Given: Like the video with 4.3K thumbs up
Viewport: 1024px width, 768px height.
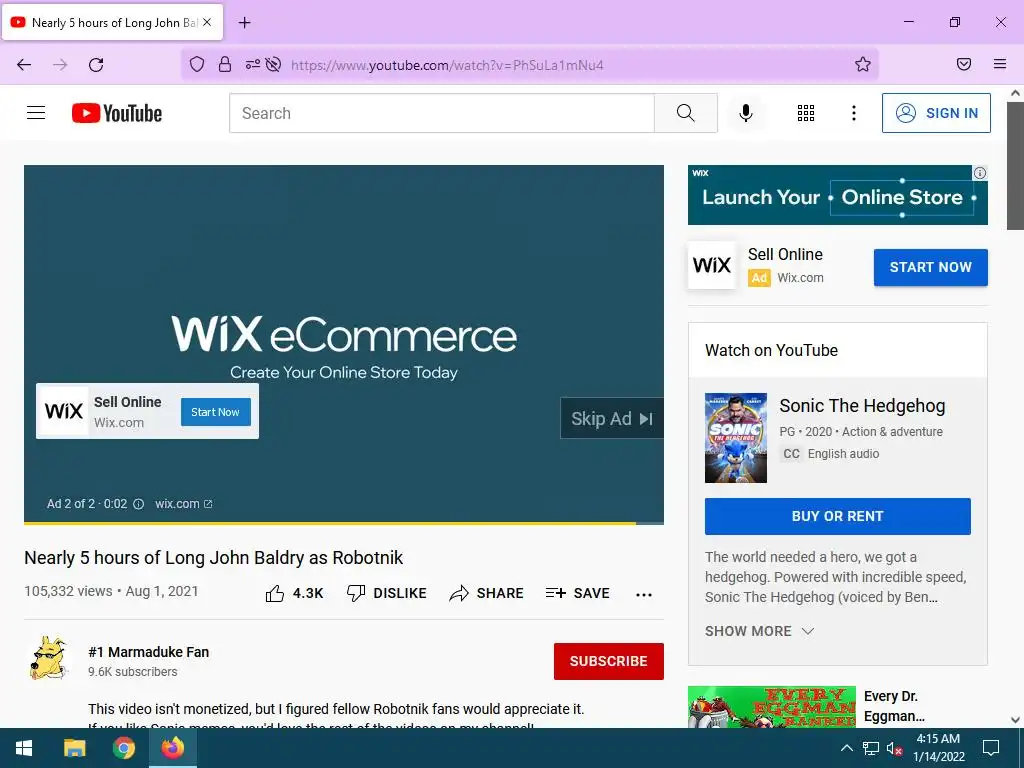Looking at the screenshot, I should pyautogui.click(x=295, y=593).
